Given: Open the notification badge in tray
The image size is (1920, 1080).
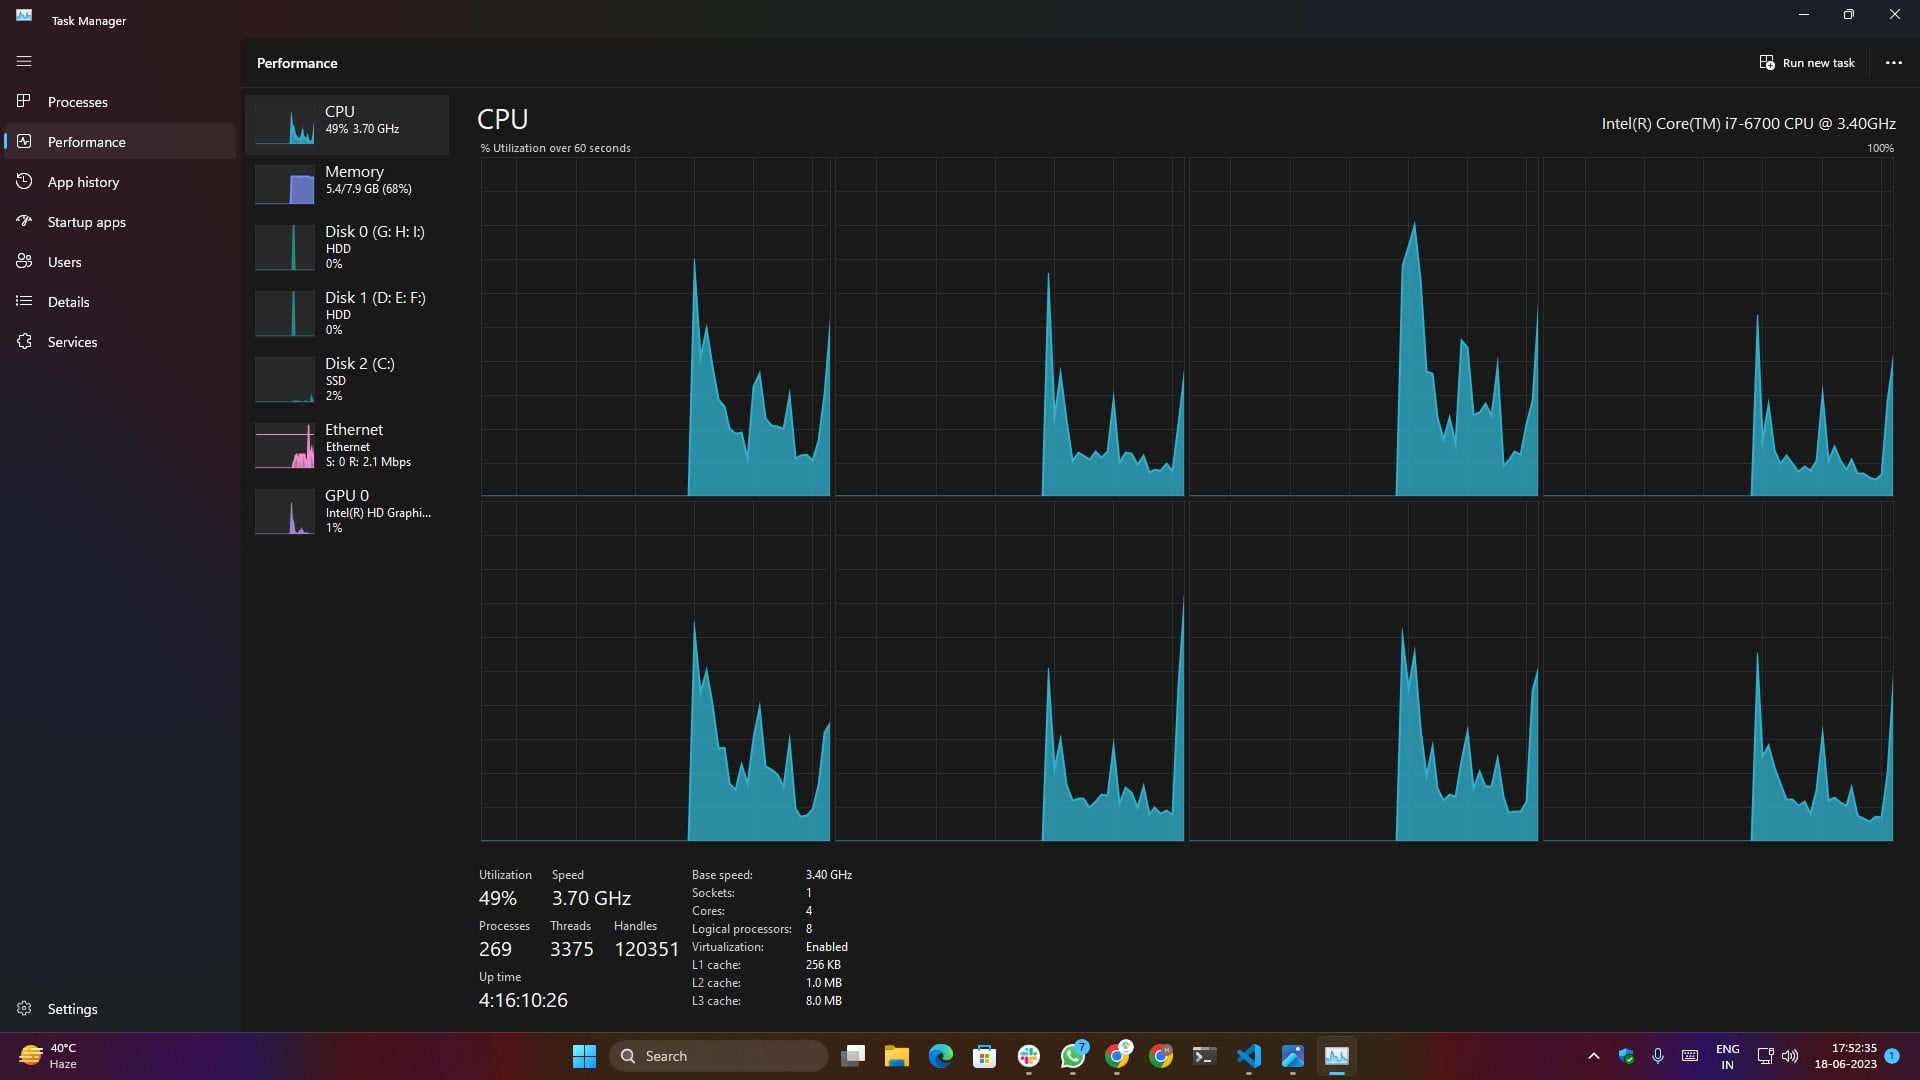Looking at the screenshot, I should point(1892,1055).
